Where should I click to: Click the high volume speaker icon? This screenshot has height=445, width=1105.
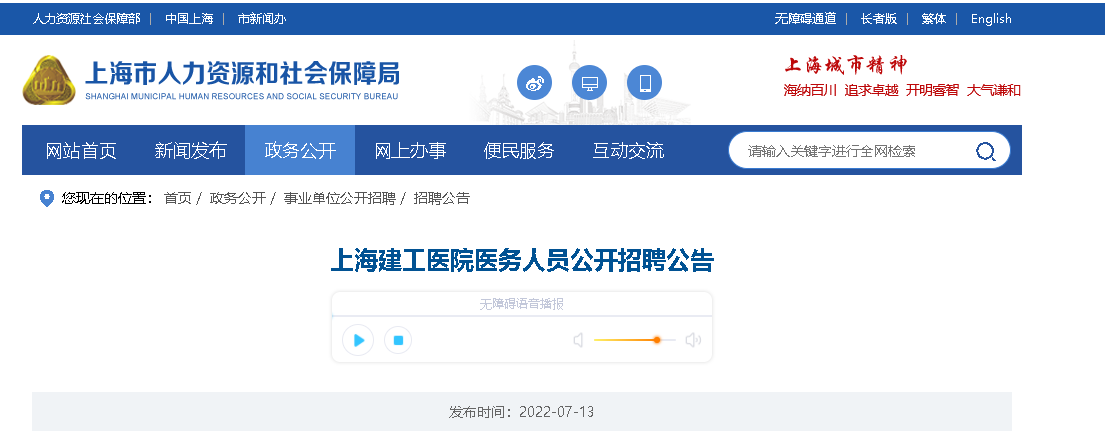click(693, 341)
